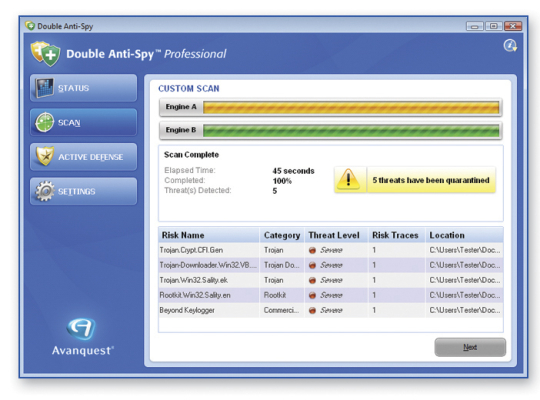
Task: Minimize the Double Anti-Spy window
Action: point(475,26)
